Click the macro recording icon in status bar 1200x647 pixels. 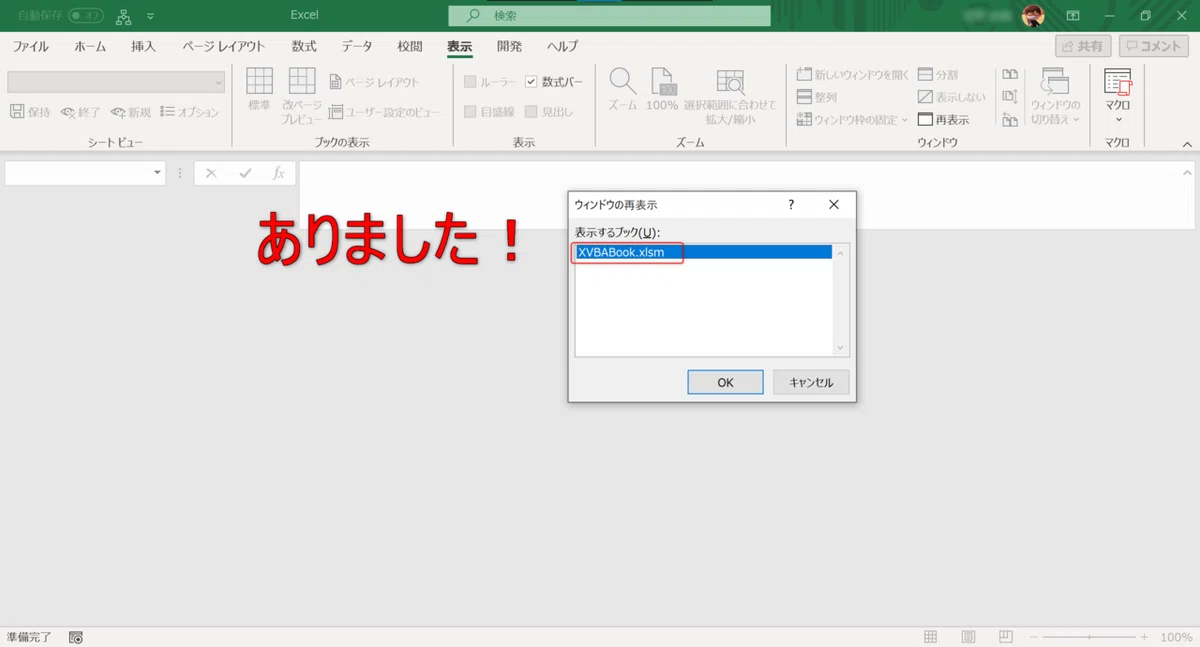pos(76,637)
